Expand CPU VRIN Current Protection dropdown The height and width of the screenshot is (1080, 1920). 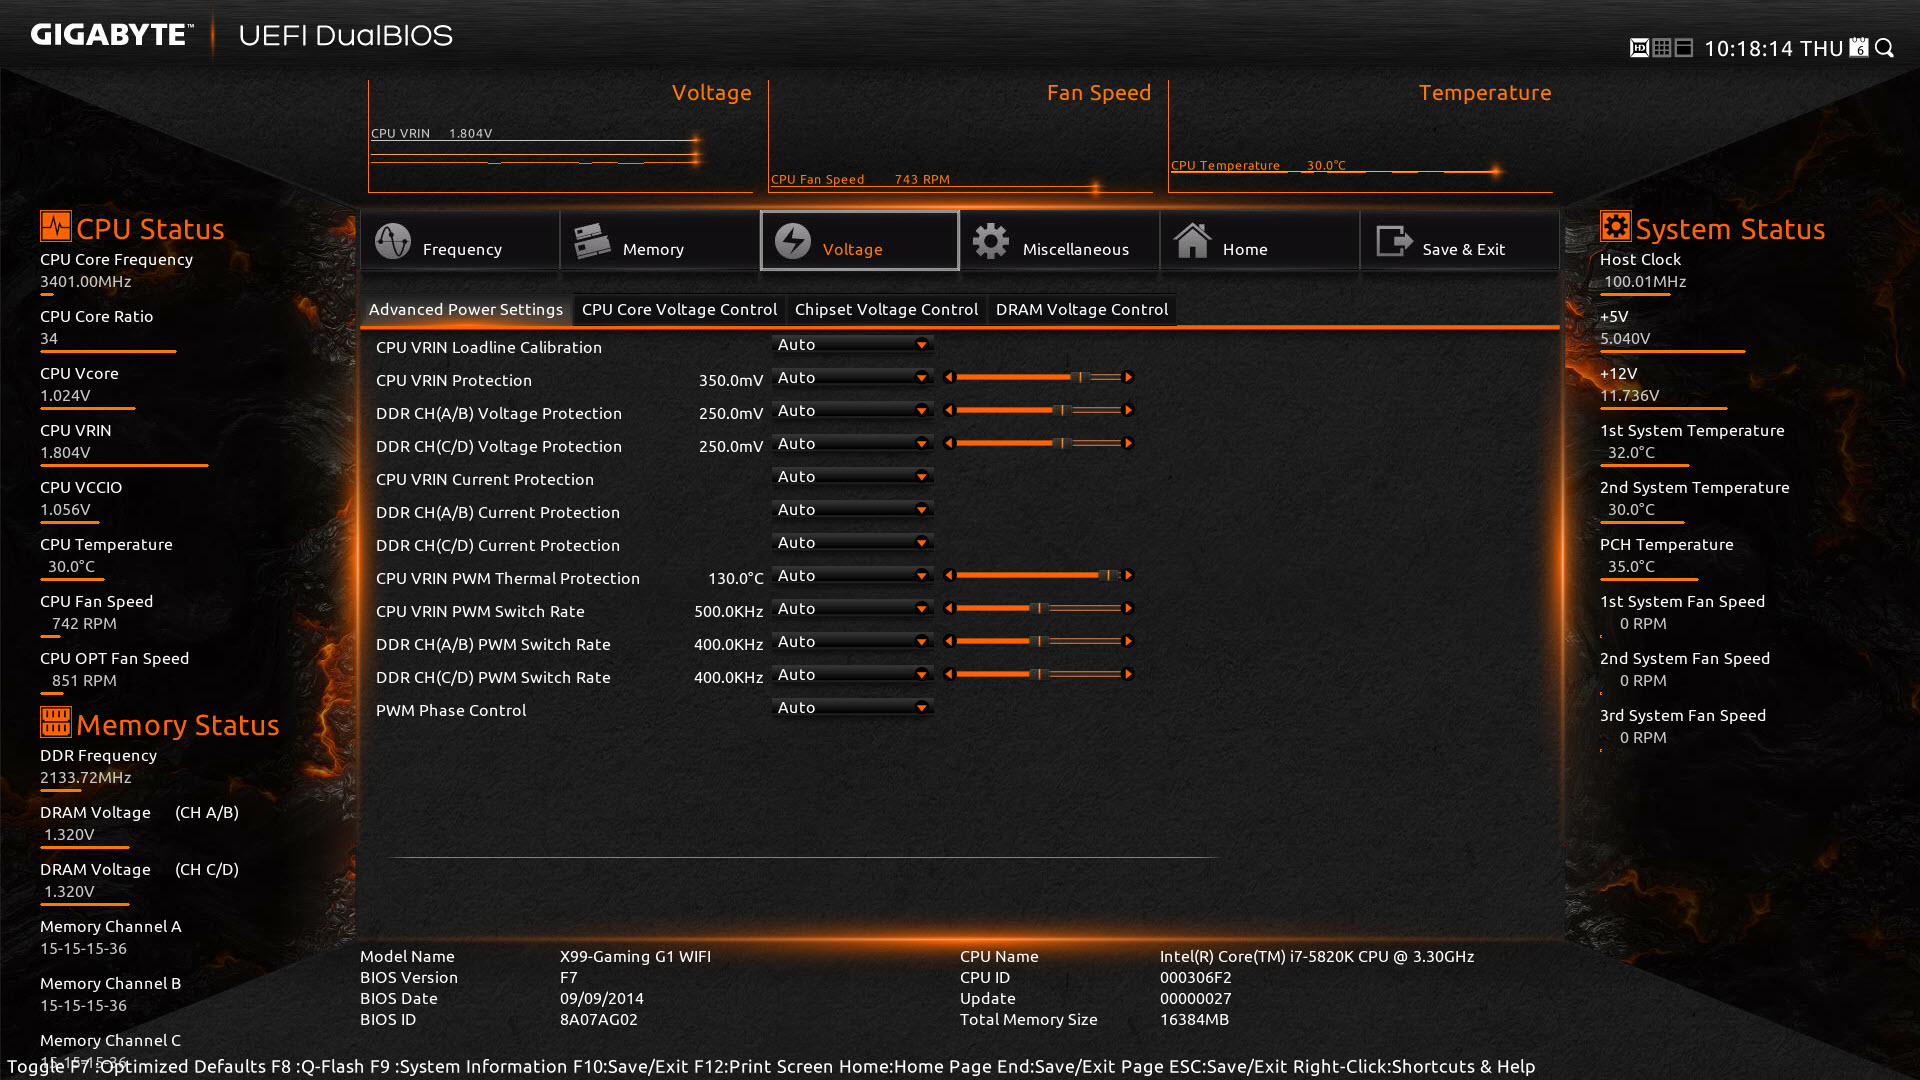pos(853,476)
